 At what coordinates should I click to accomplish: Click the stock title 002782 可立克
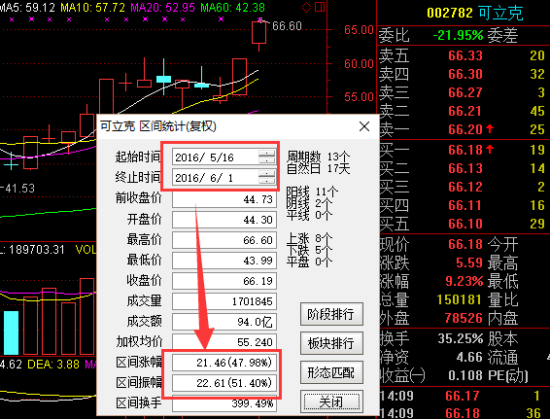[475, 13]
